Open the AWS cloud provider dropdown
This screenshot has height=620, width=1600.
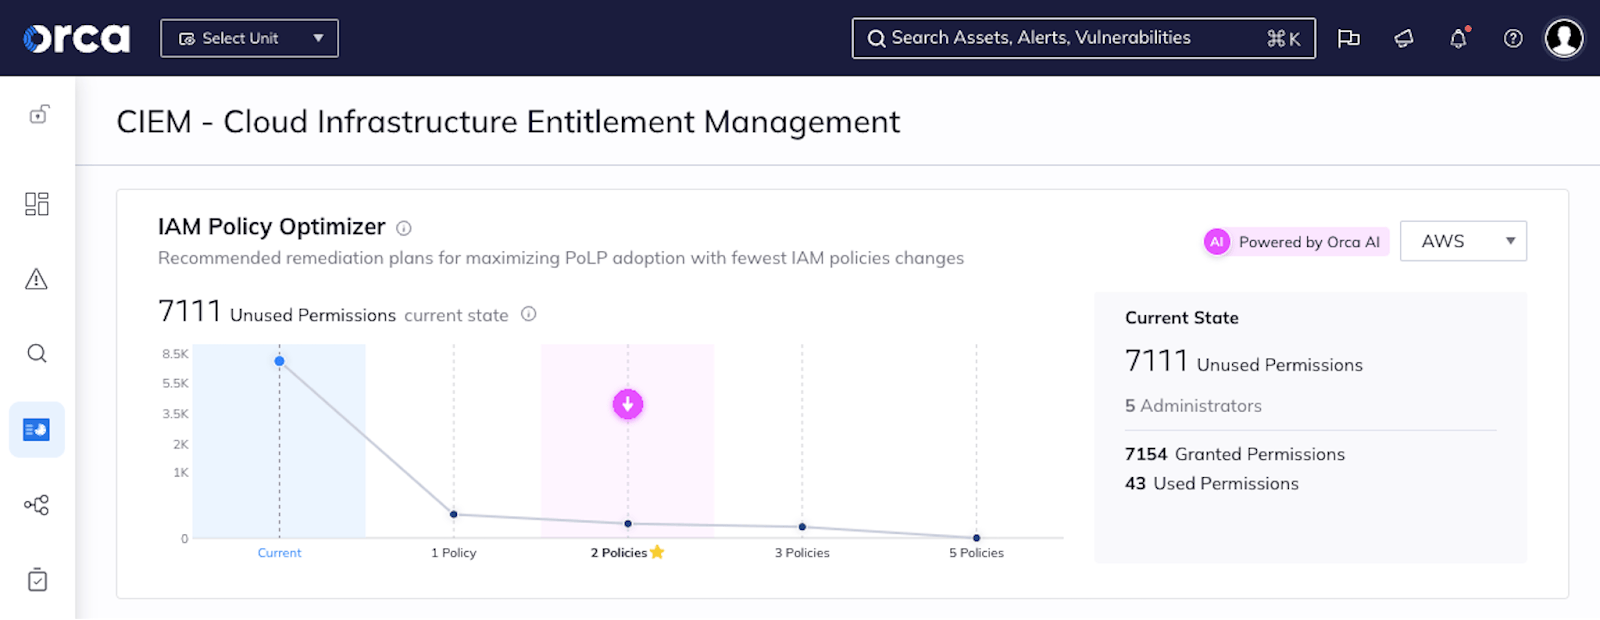1463,241
